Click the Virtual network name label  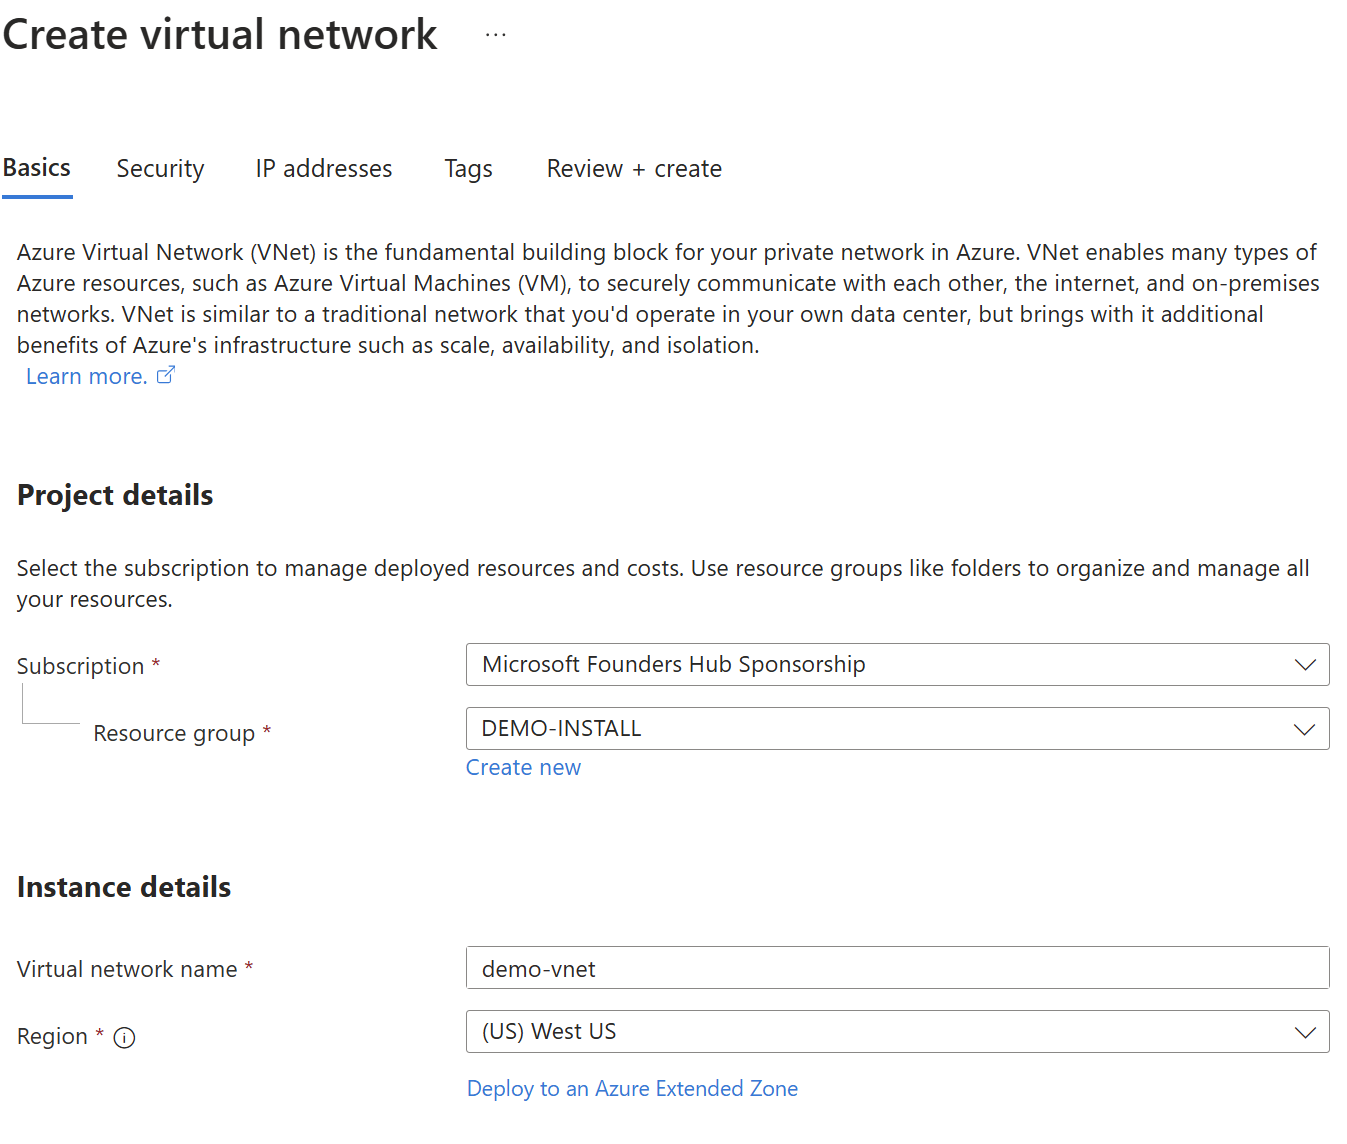click(127, 969)
